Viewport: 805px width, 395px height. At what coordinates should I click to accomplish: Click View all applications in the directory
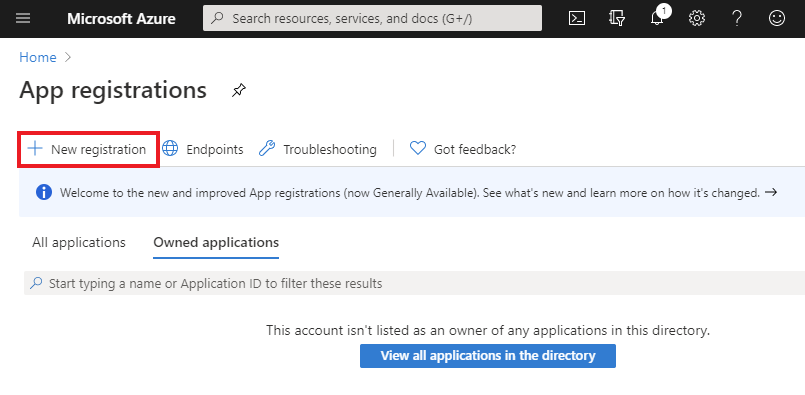click(x=488, y=355)
